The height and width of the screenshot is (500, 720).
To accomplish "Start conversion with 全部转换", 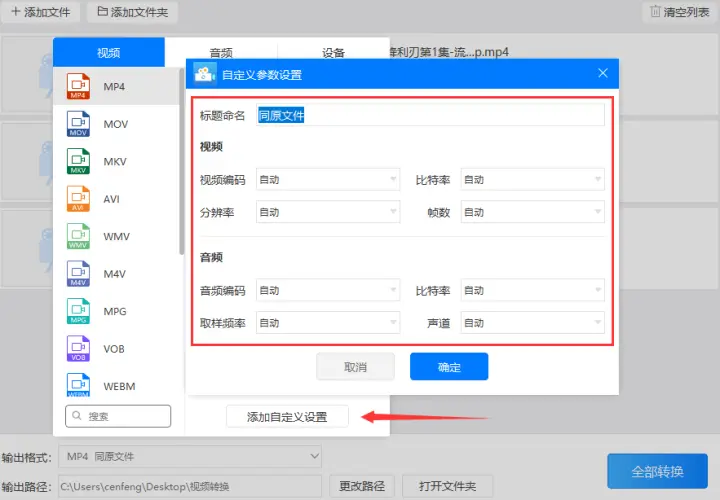I will (x=657, y=471).
